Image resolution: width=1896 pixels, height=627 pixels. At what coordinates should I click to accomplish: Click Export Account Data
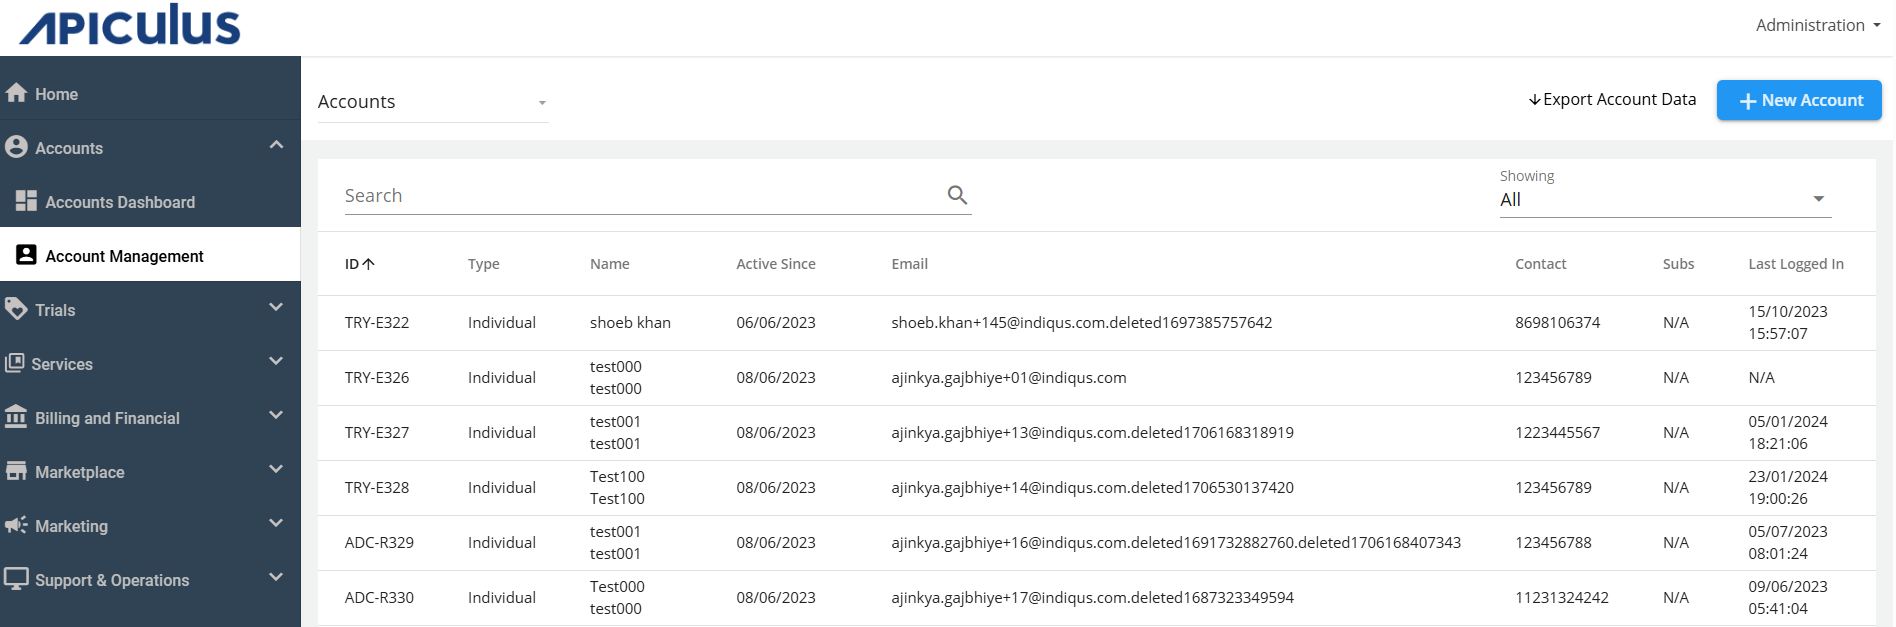pos(1612,99)
